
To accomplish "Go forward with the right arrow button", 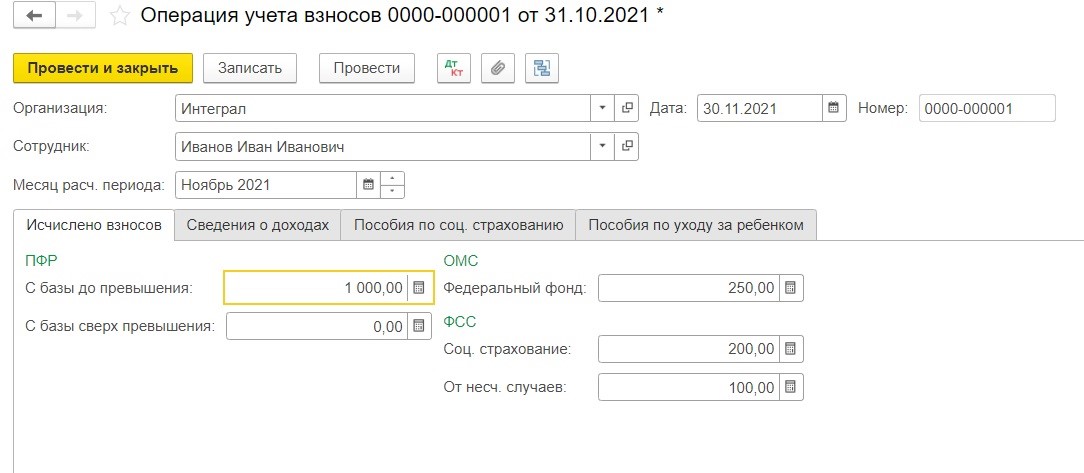I will 75,17.
